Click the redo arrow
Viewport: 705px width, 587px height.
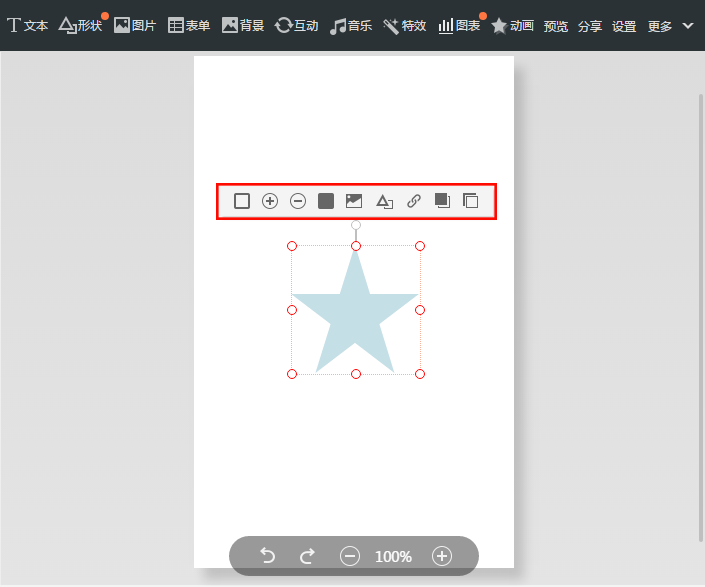point(308,556)
